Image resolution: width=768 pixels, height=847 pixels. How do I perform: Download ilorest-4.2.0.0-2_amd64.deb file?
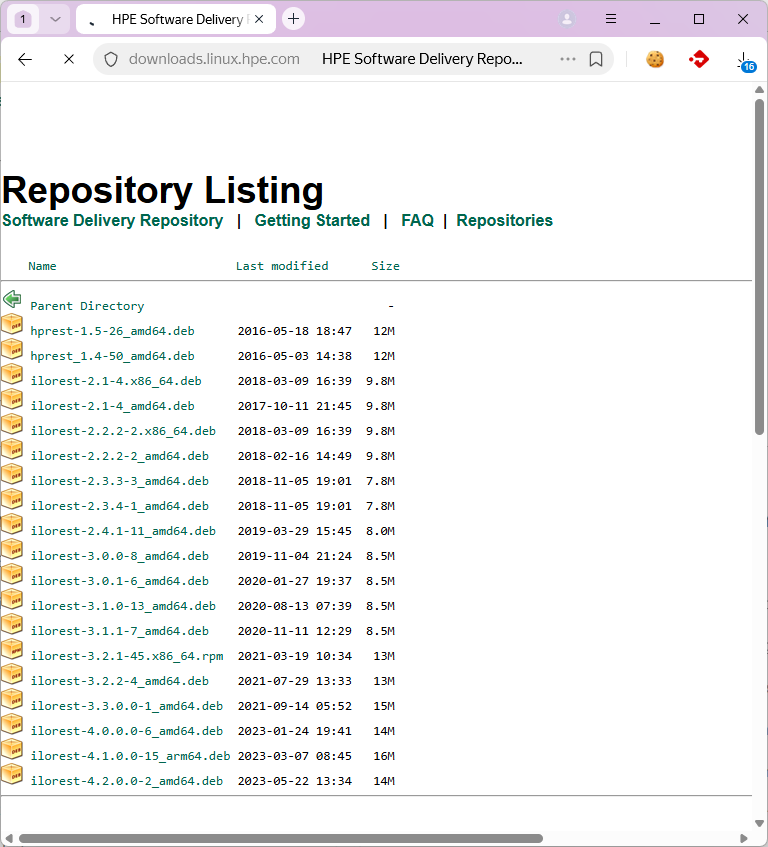(126, 781)
